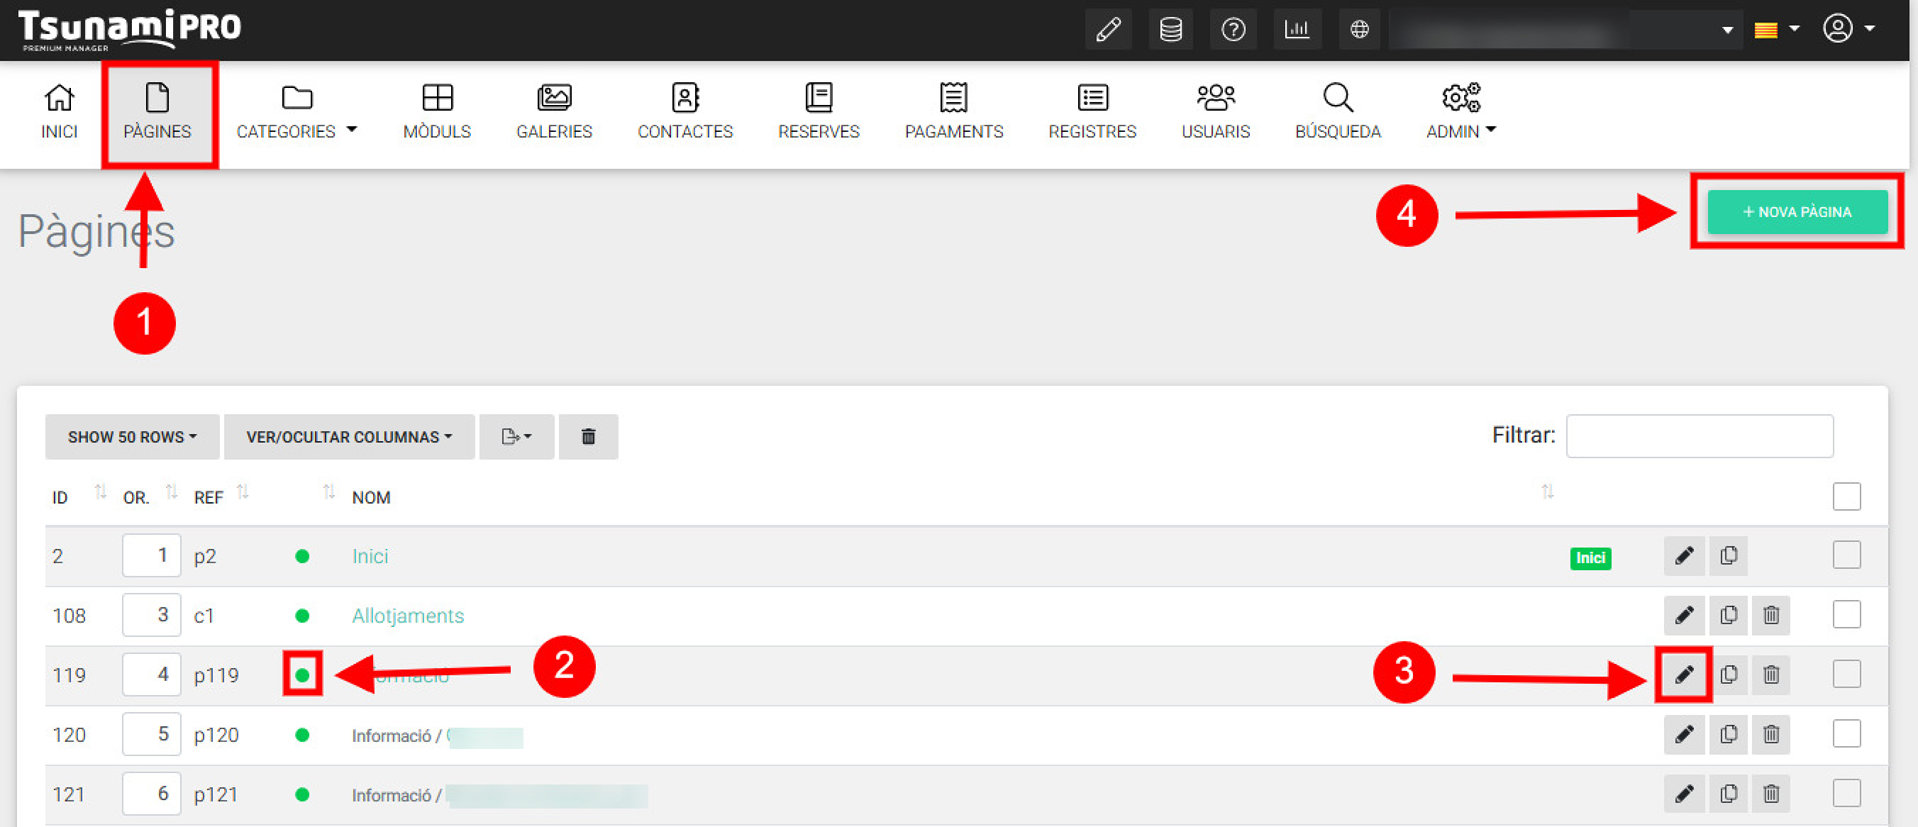This screenshot has width=1918, height=827.
Task: Select the checkbox for row p121
Action: coord(1846,794)
